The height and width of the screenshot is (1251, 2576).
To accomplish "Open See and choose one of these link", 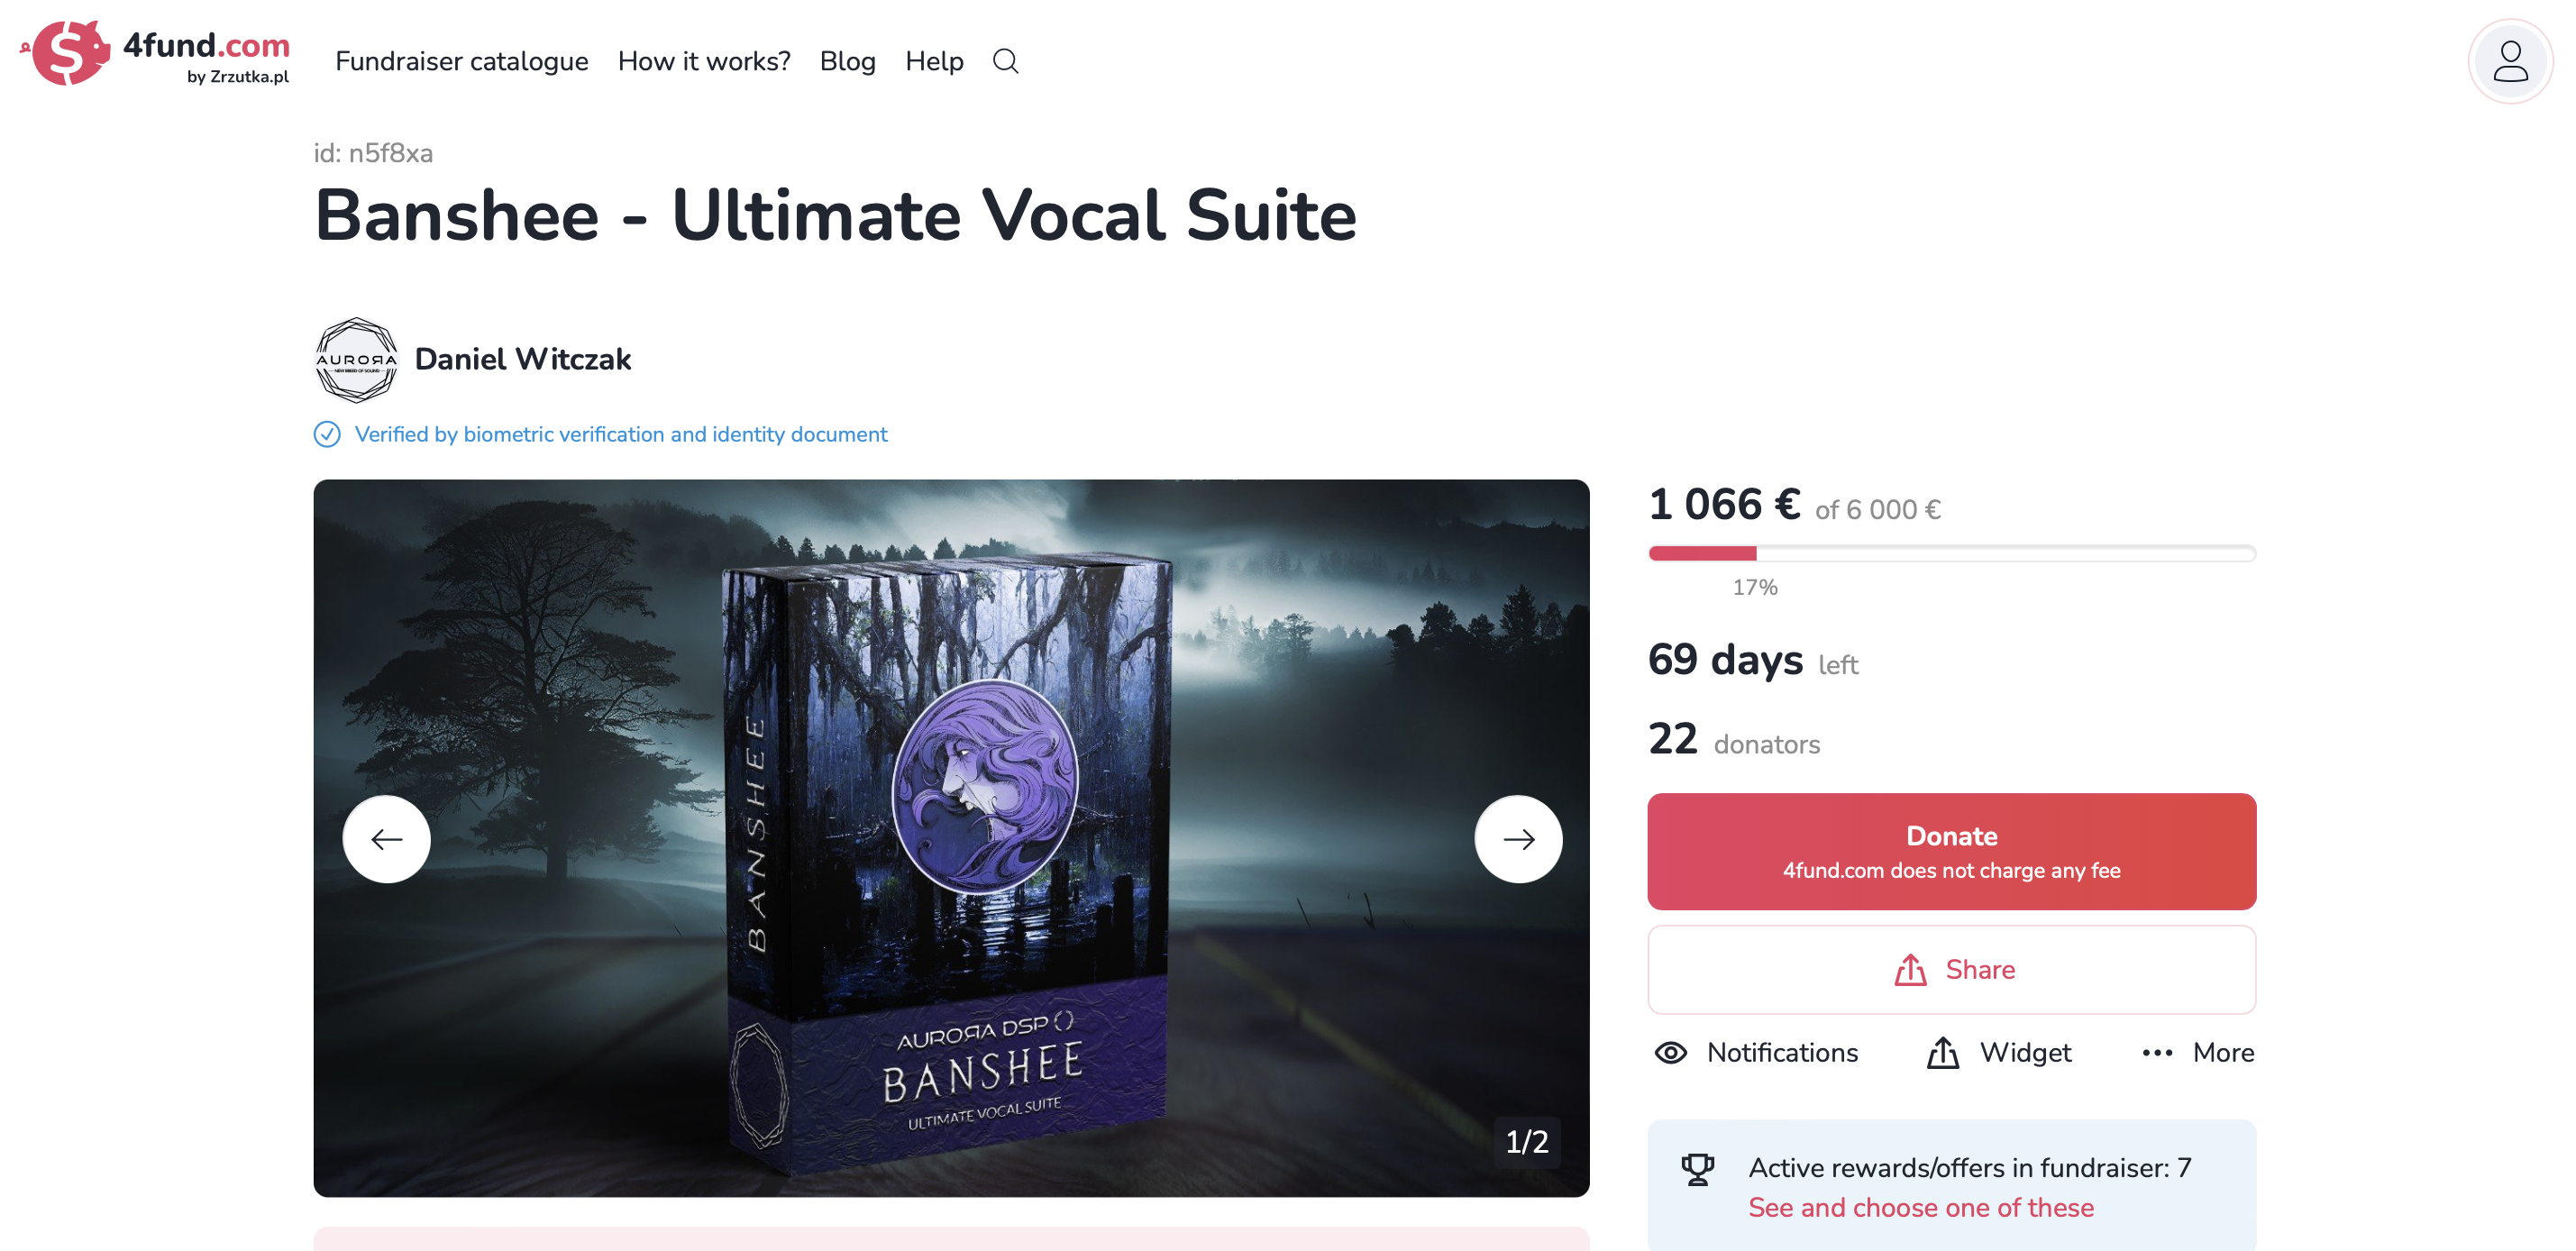I will tap(1920, 1207).
